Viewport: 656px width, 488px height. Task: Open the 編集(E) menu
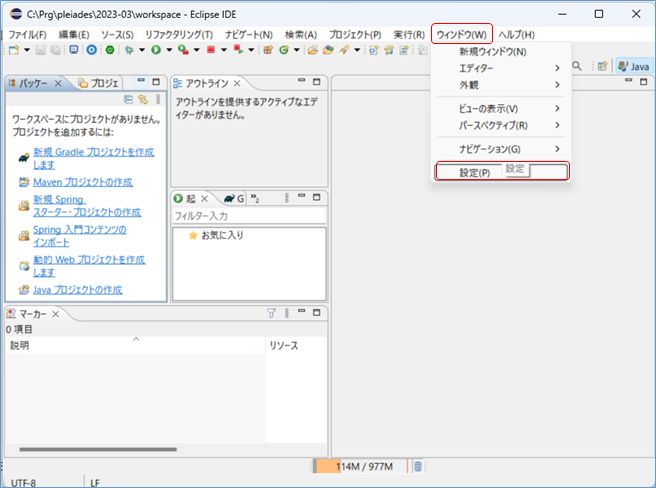74,34
